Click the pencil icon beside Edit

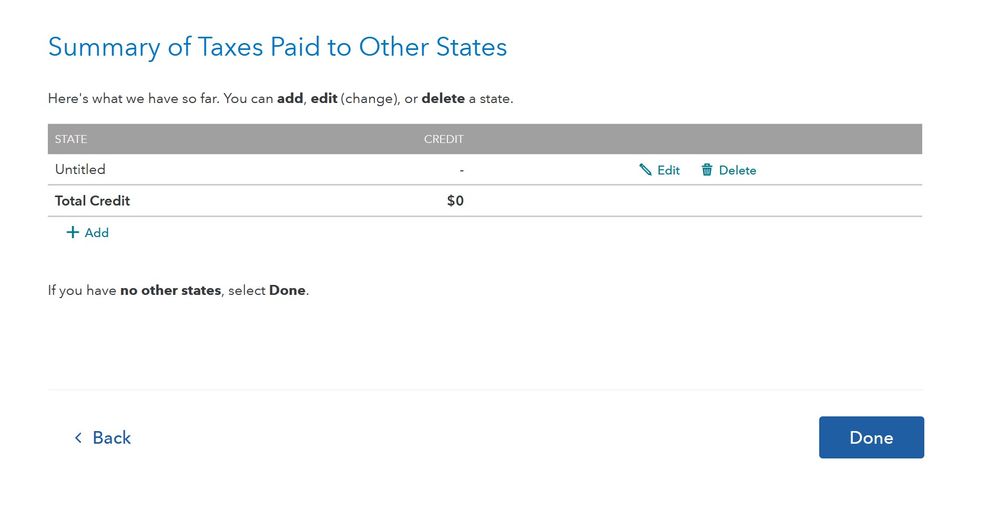click(645, 170)
